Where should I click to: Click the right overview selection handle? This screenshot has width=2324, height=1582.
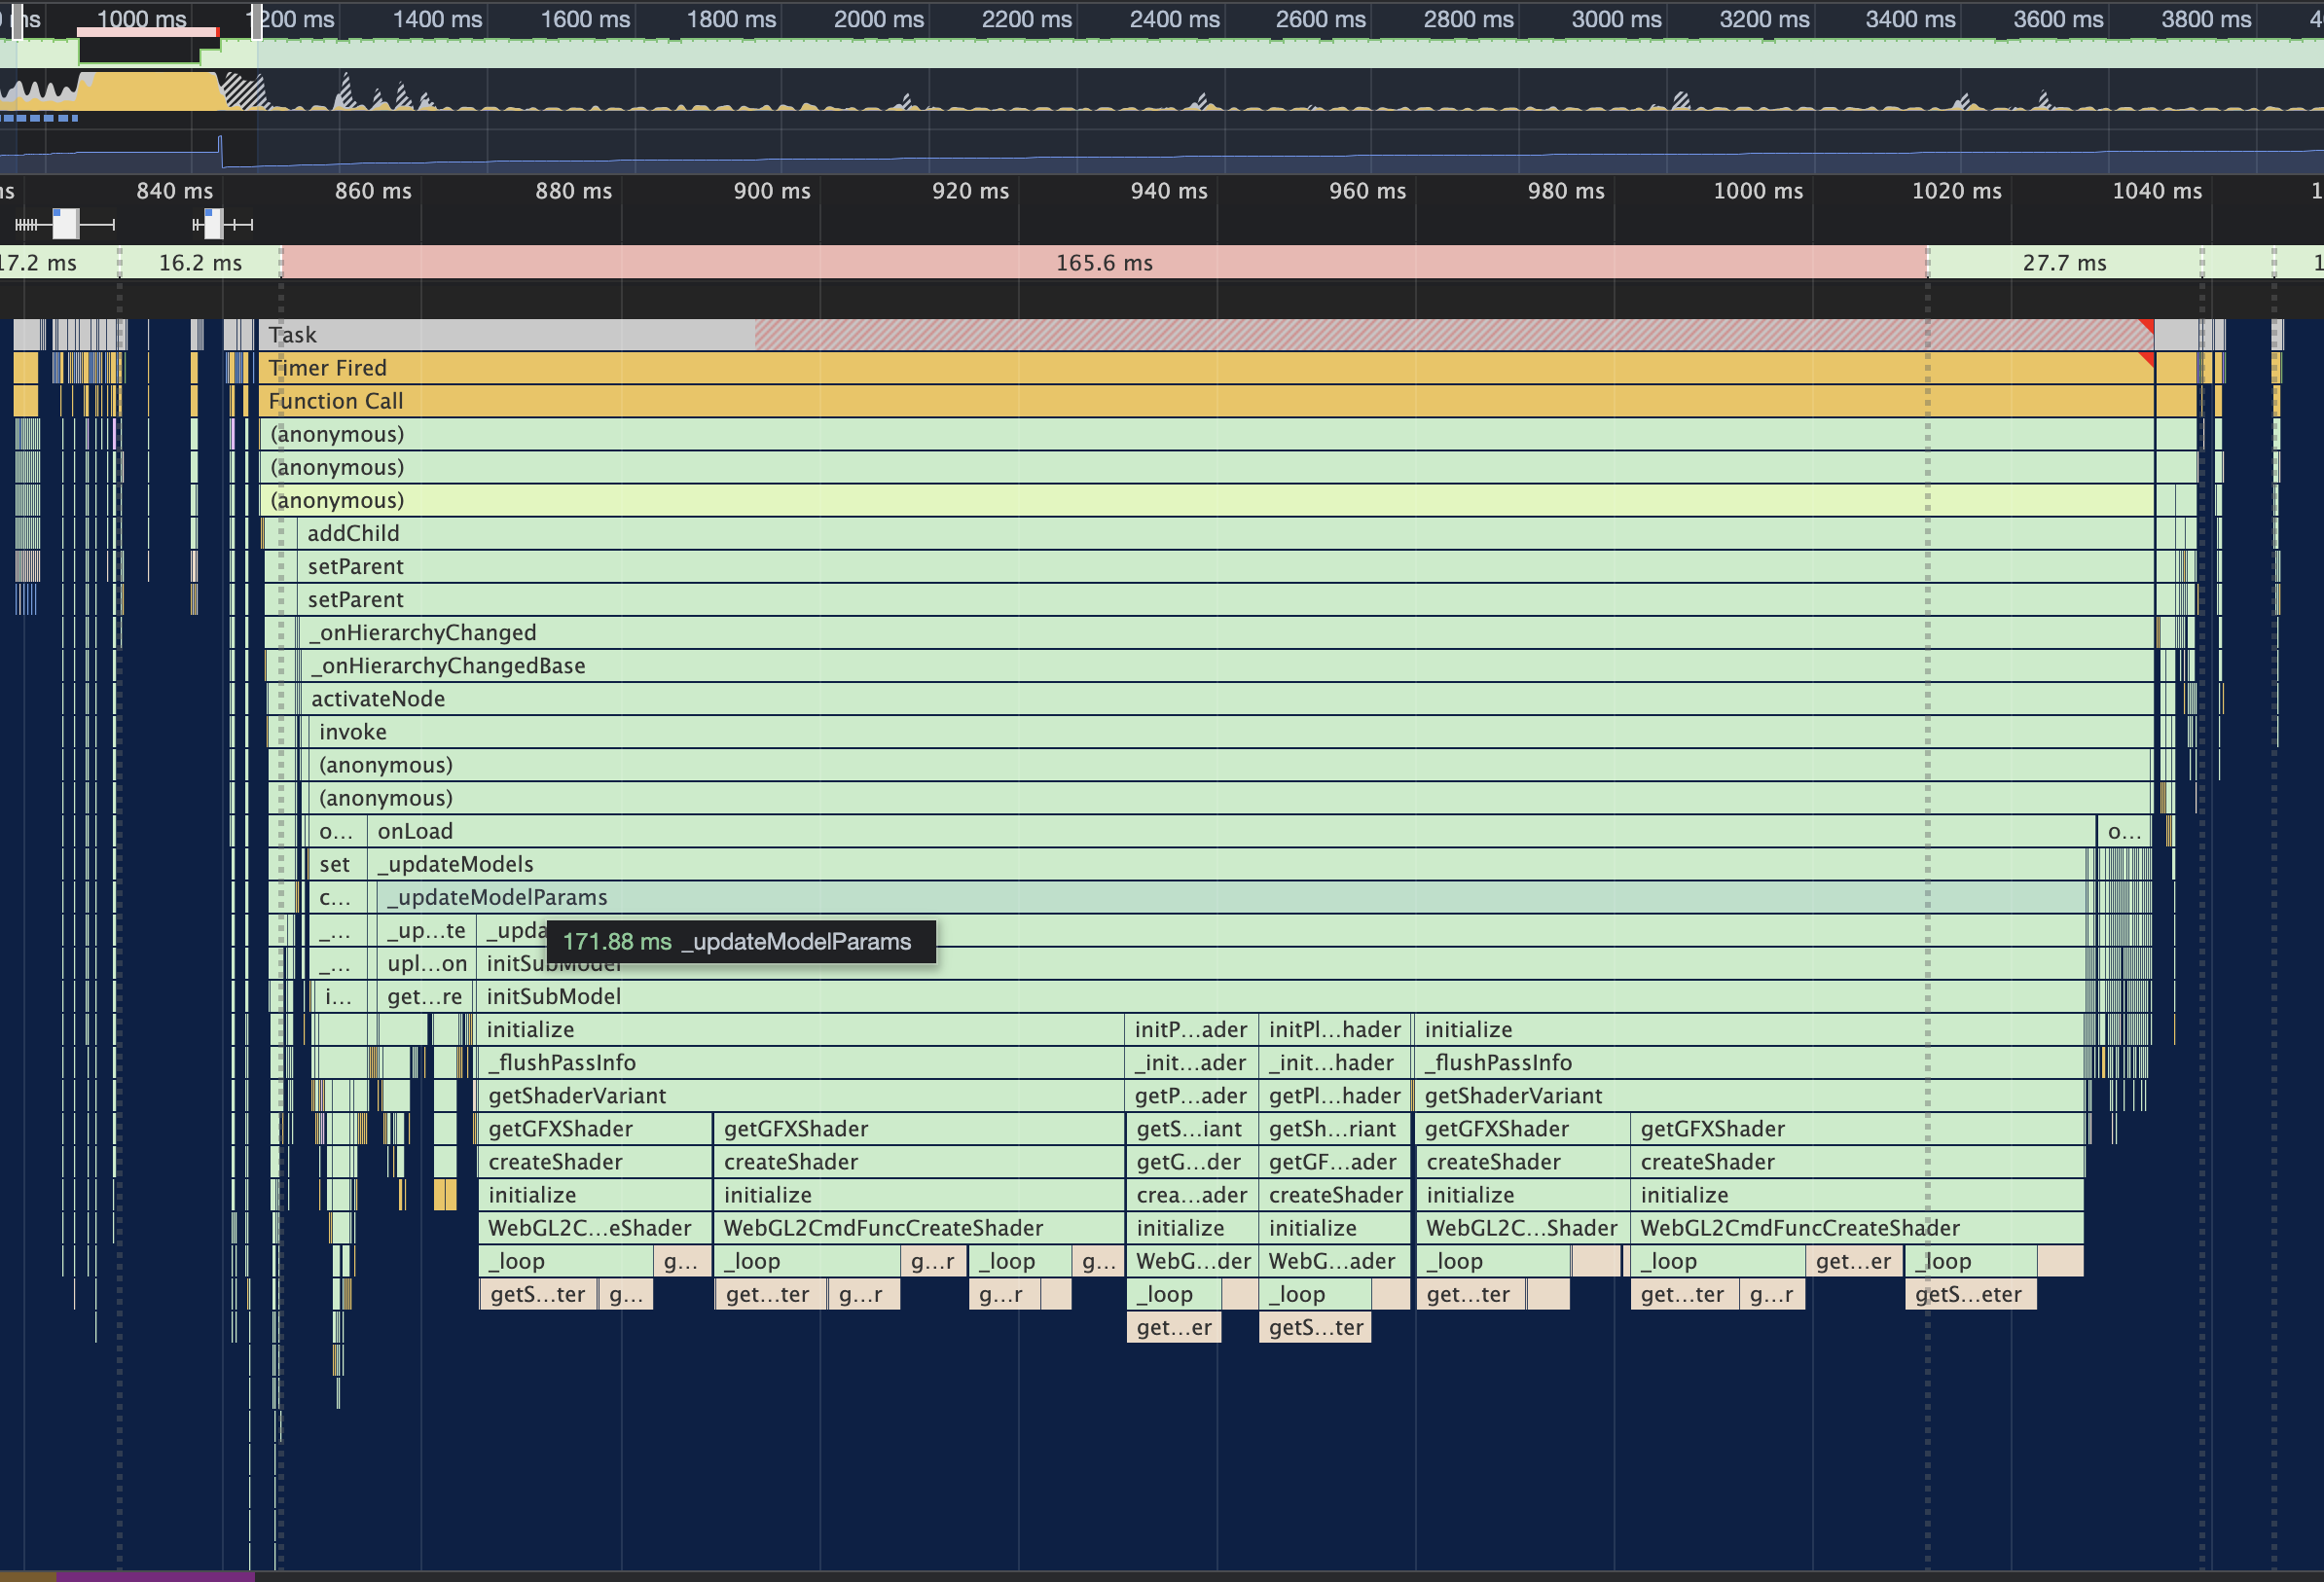[257, 22]
